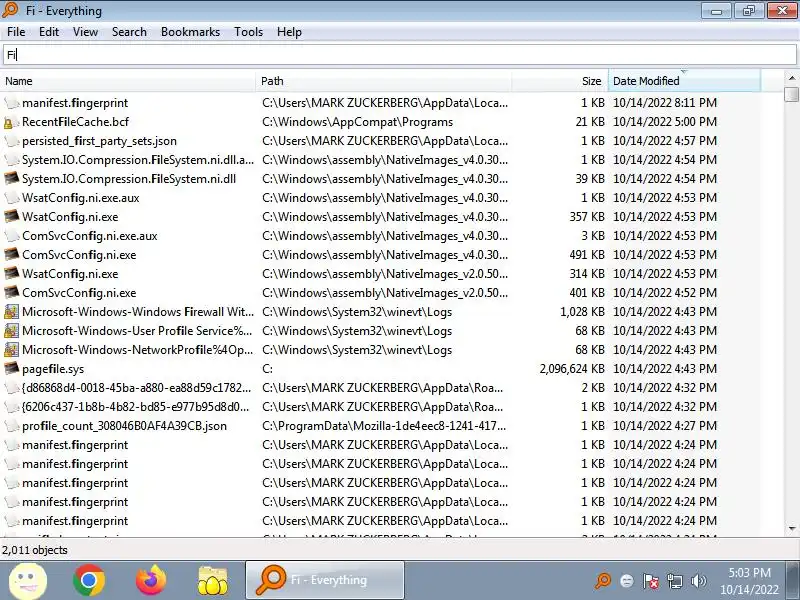Select the RecentFileCache.bcf file name
This screenshot has height=600, width=800.
click(x=76, y=122)
